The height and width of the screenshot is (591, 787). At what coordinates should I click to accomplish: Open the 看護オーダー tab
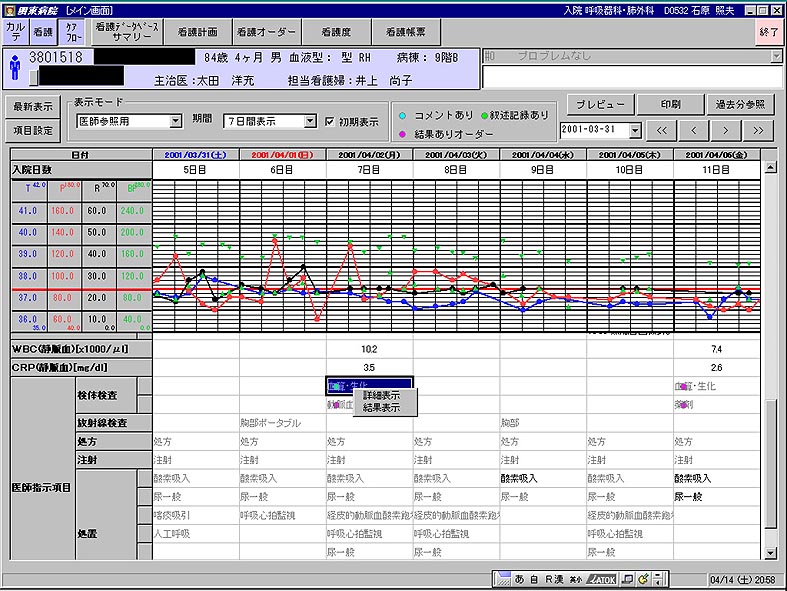pos(267,32)
